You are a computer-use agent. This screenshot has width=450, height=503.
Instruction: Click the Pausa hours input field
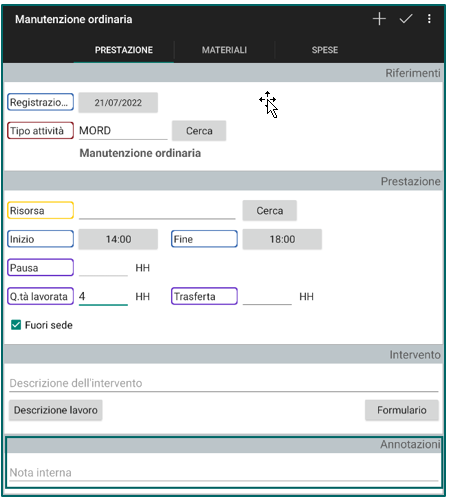pos(103,268)
